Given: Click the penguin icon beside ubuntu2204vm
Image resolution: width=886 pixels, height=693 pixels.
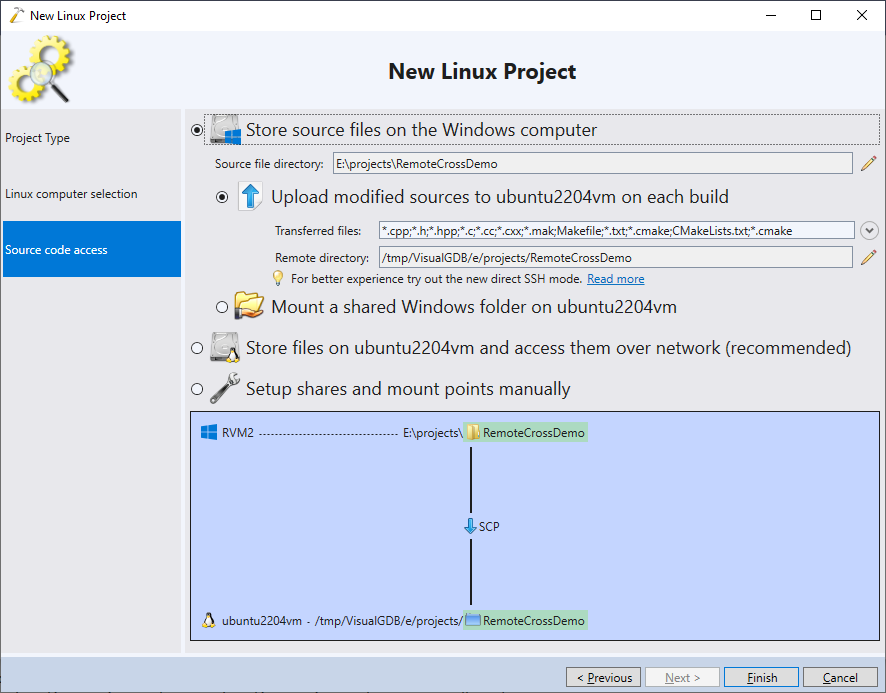Looking at the screenshot, I should [x=209, y=620].
